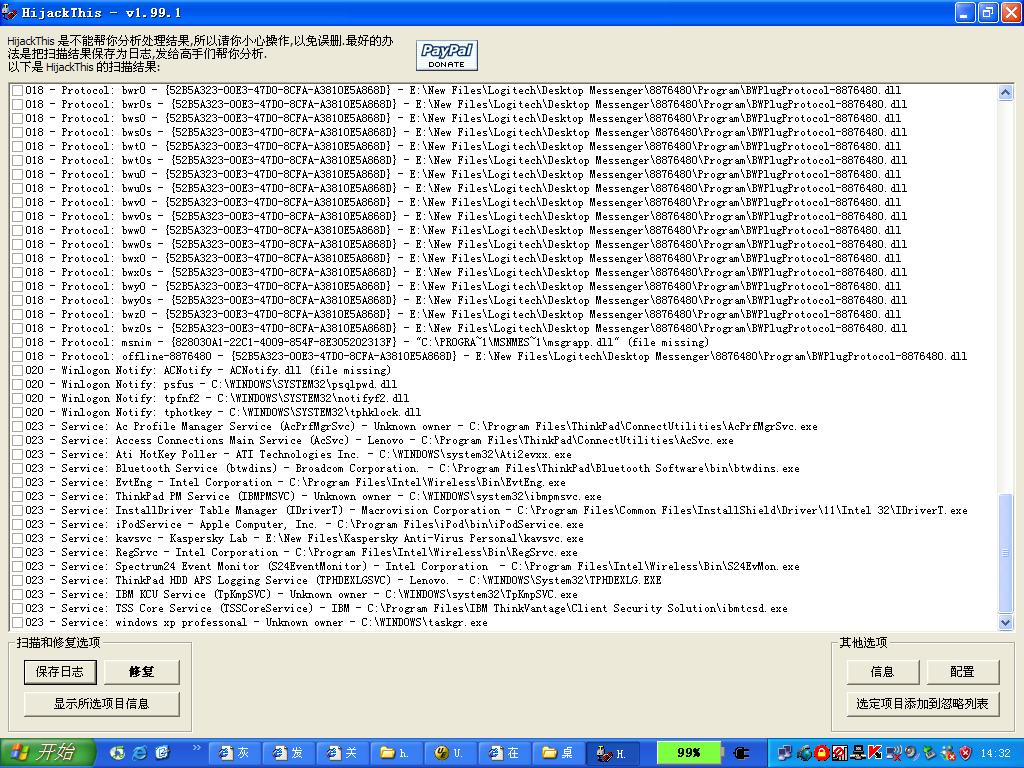Click the first system tray icon after the plug
Screen dimensions: 1024x768
[x=786, y=753]
